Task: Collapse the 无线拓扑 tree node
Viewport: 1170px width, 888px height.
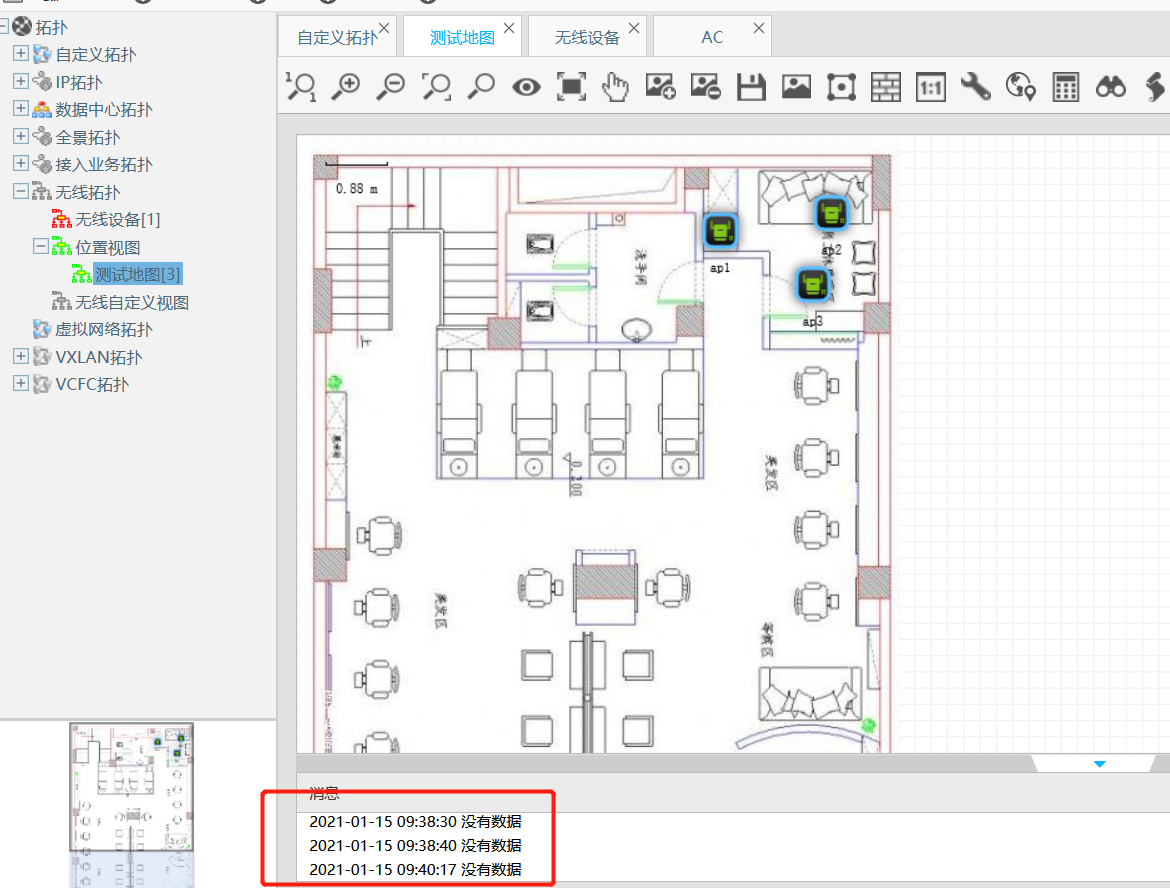Action: pos(21,192)
